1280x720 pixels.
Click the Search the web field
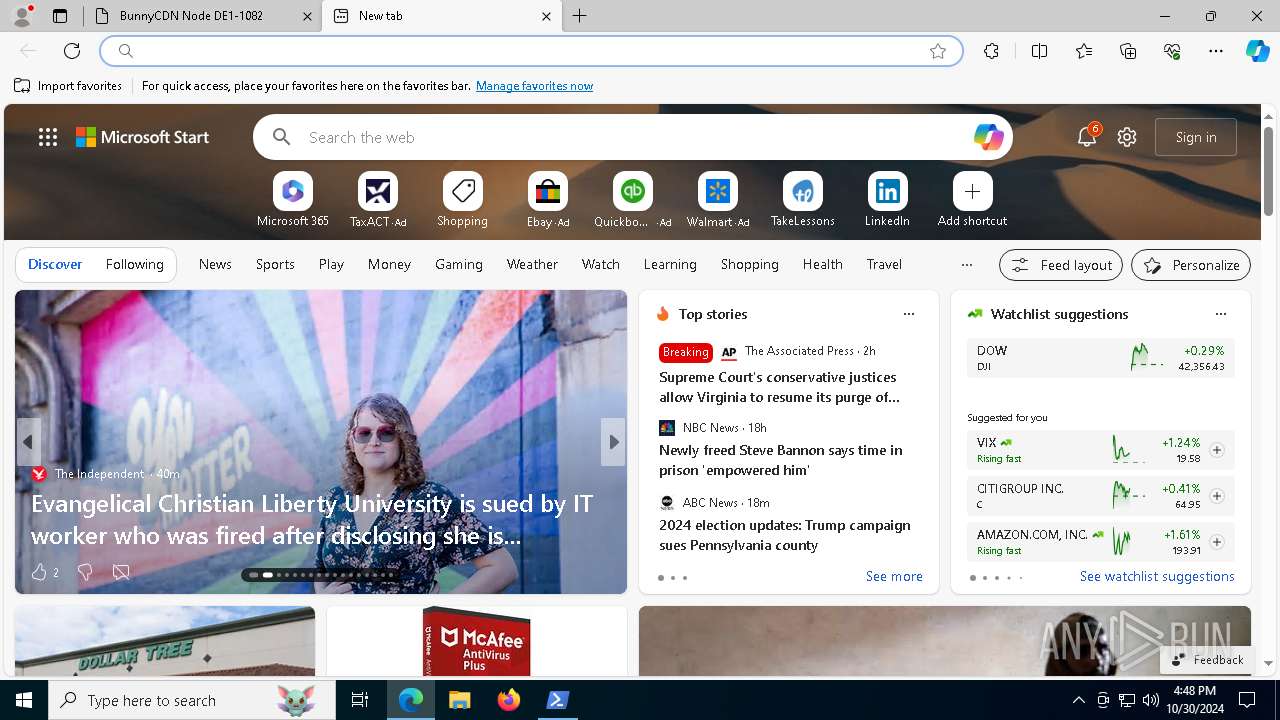632,137
